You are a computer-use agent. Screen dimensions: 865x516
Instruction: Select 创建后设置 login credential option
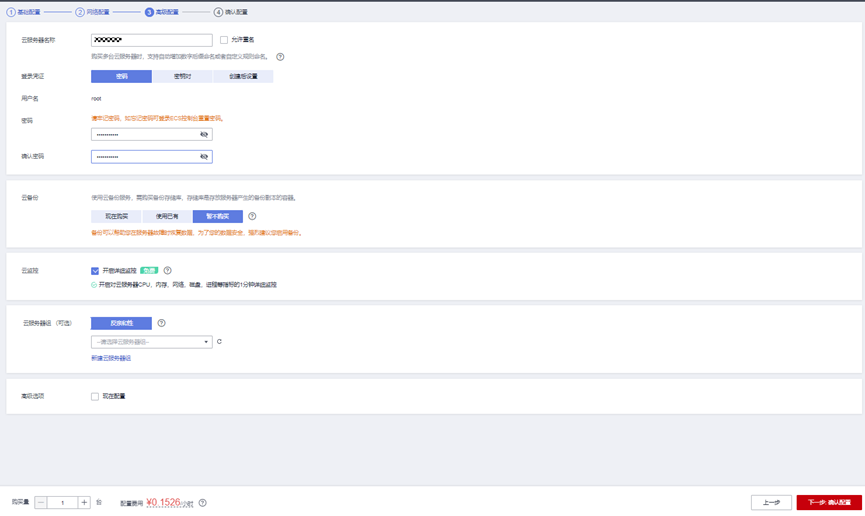(x=243, y=76)
